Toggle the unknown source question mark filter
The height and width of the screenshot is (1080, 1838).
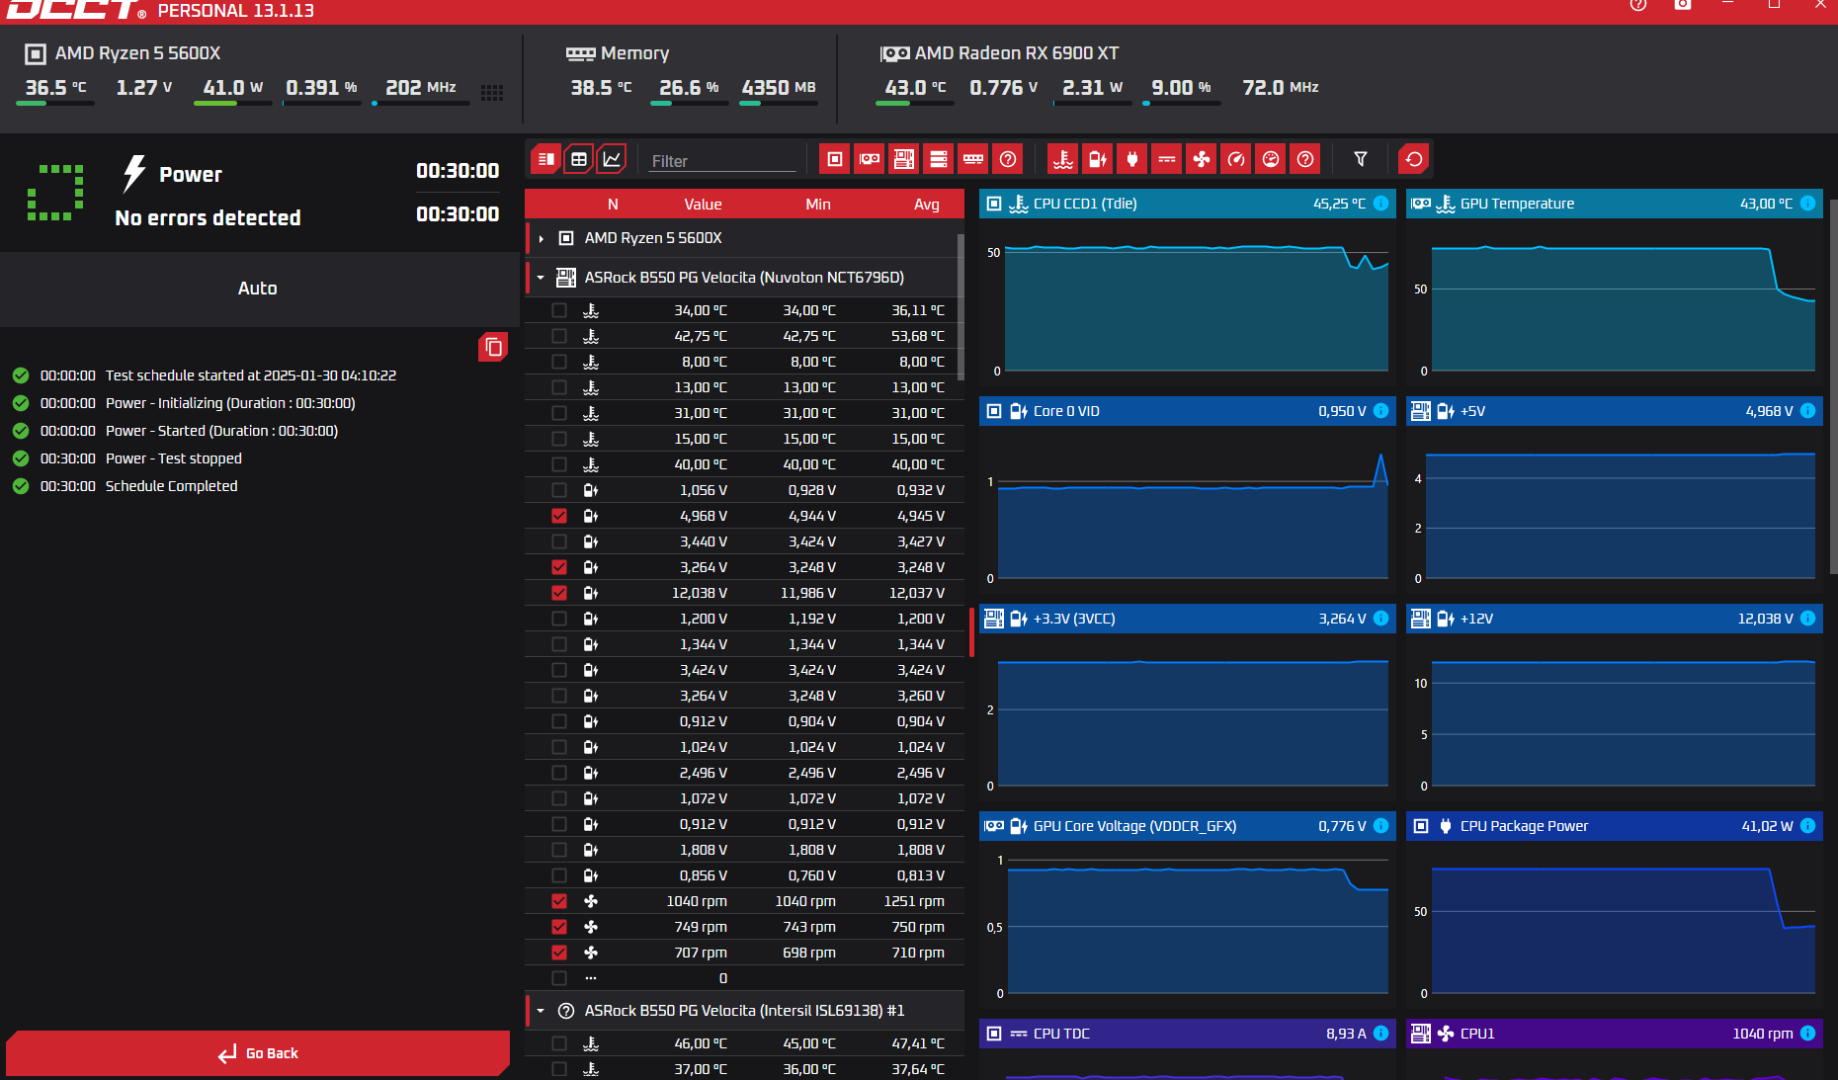pyautogui.click(x=1008, y=159)
